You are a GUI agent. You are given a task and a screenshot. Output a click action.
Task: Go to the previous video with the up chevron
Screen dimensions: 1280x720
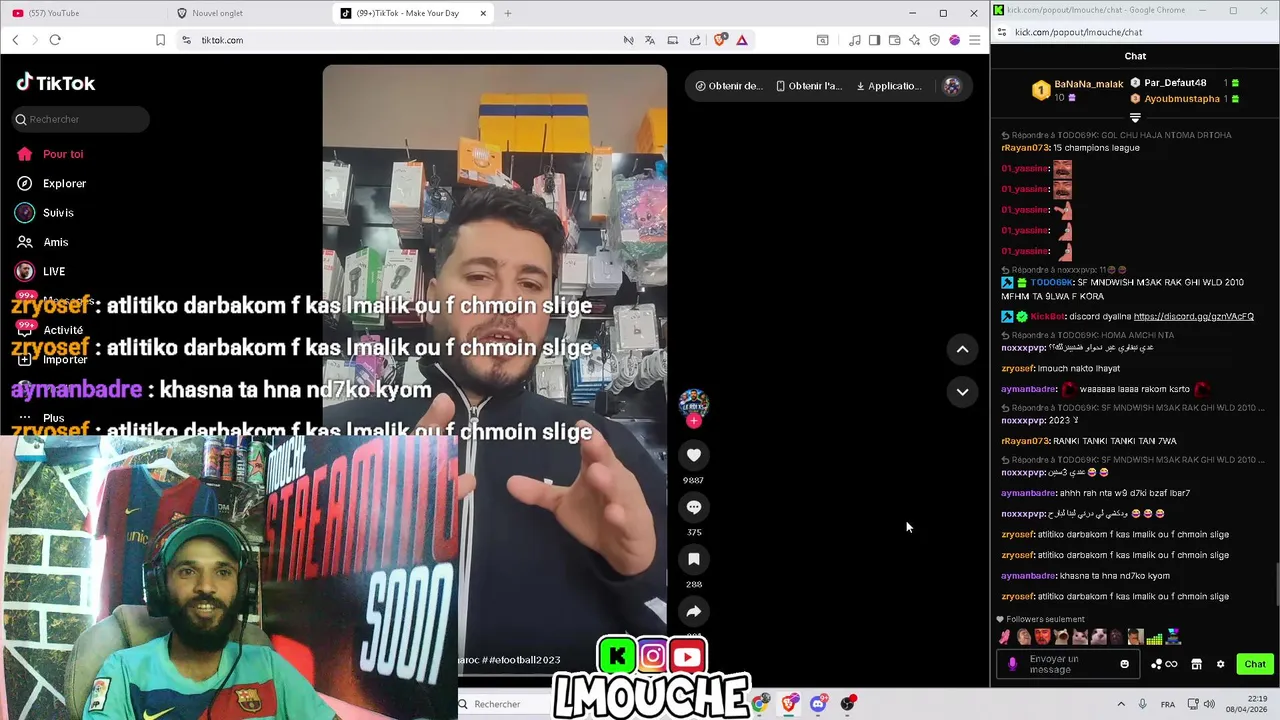pyautogui.click(x=962, y=349)
